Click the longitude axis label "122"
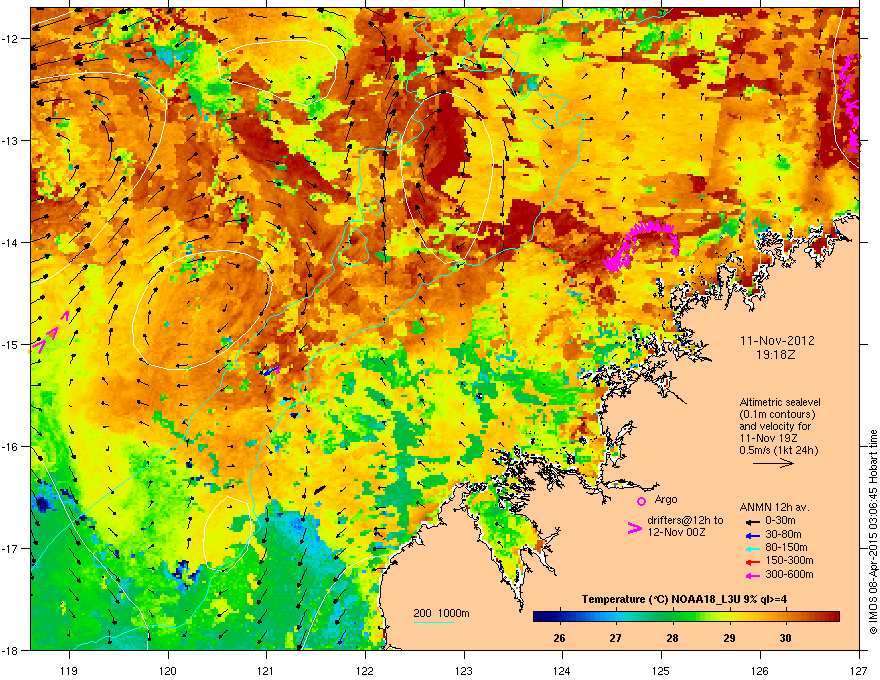Screen dimensions: 880x680 click(x=365, y=670)
